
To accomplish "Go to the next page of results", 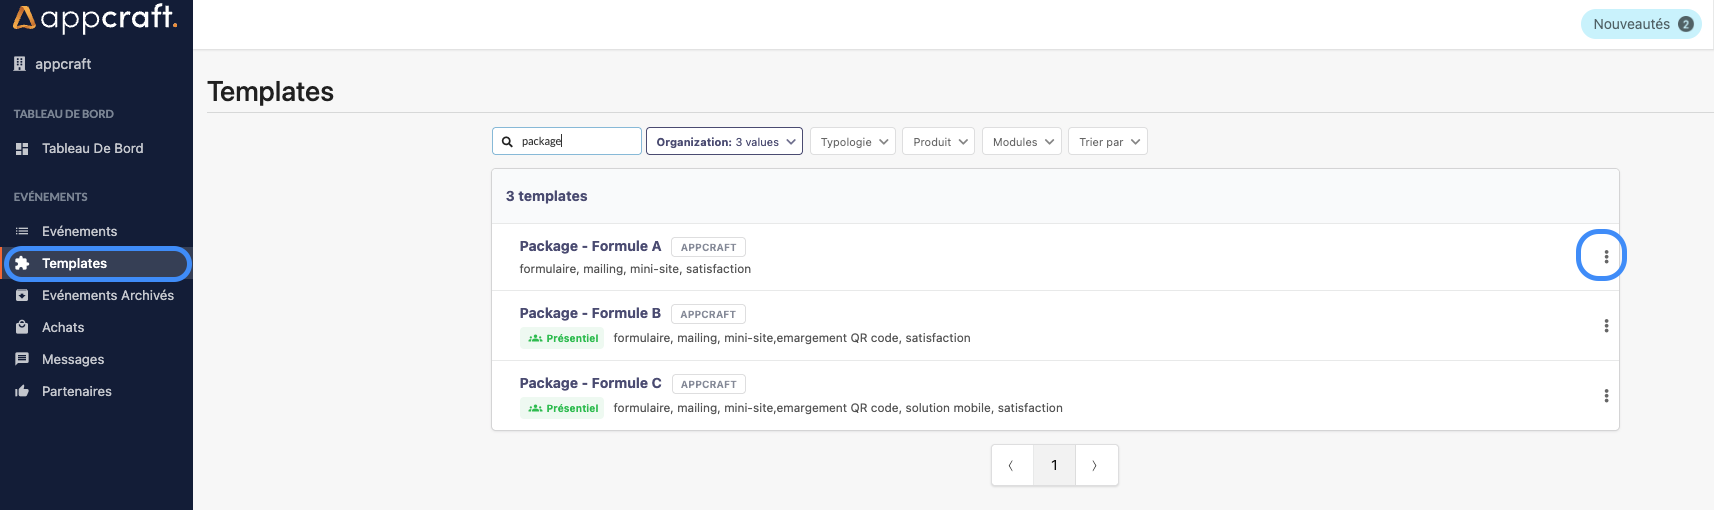I will pos(1095,465).
